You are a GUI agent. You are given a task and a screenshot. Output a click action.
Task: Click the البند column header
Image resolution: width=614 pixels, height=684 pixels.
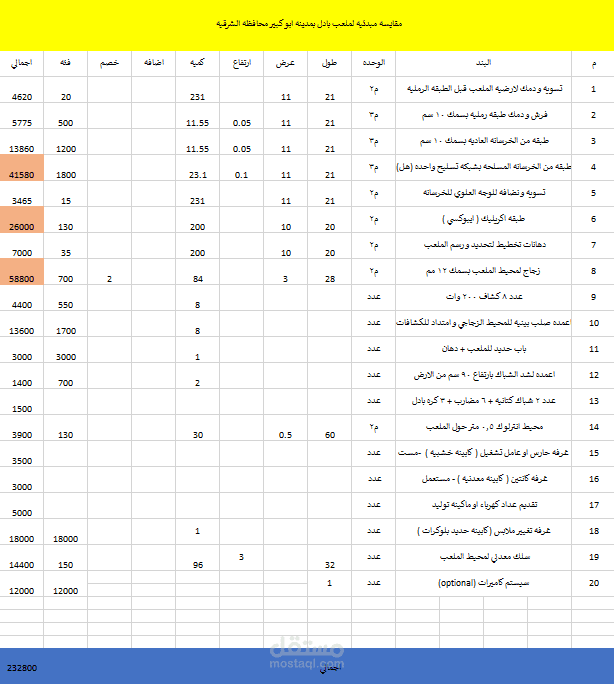click(x=484, y=64)
